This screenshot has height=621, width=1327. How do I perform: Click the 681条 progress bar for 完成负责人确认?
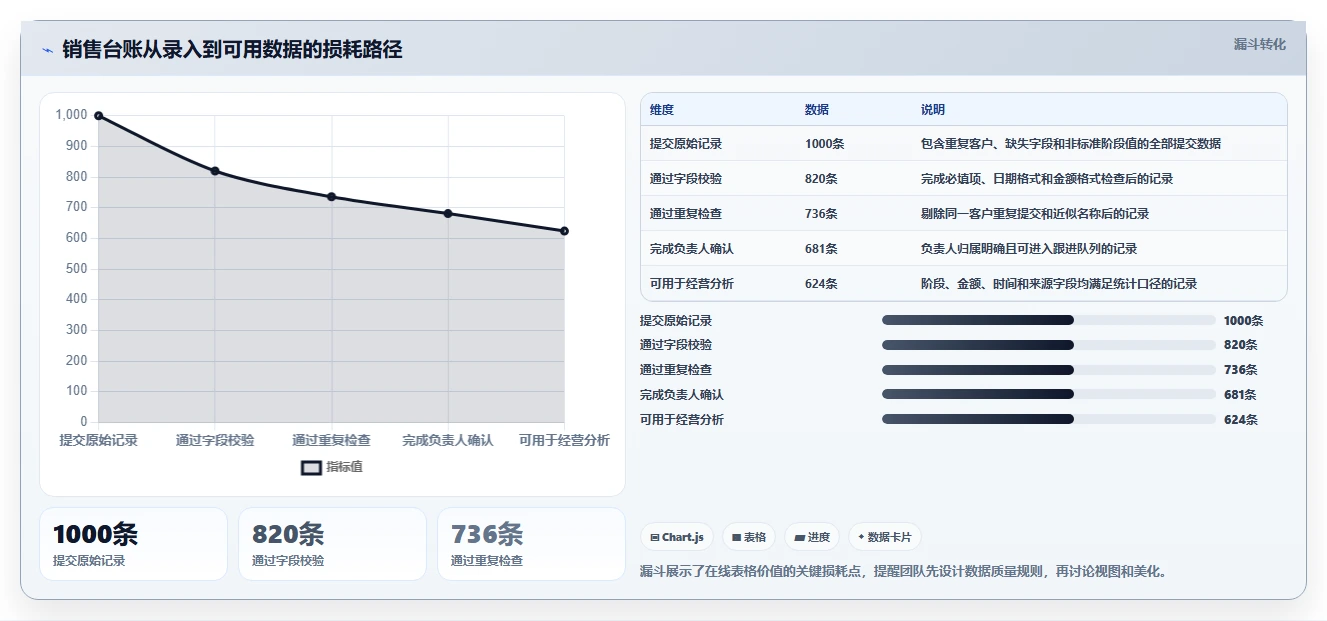point(1049,394)
